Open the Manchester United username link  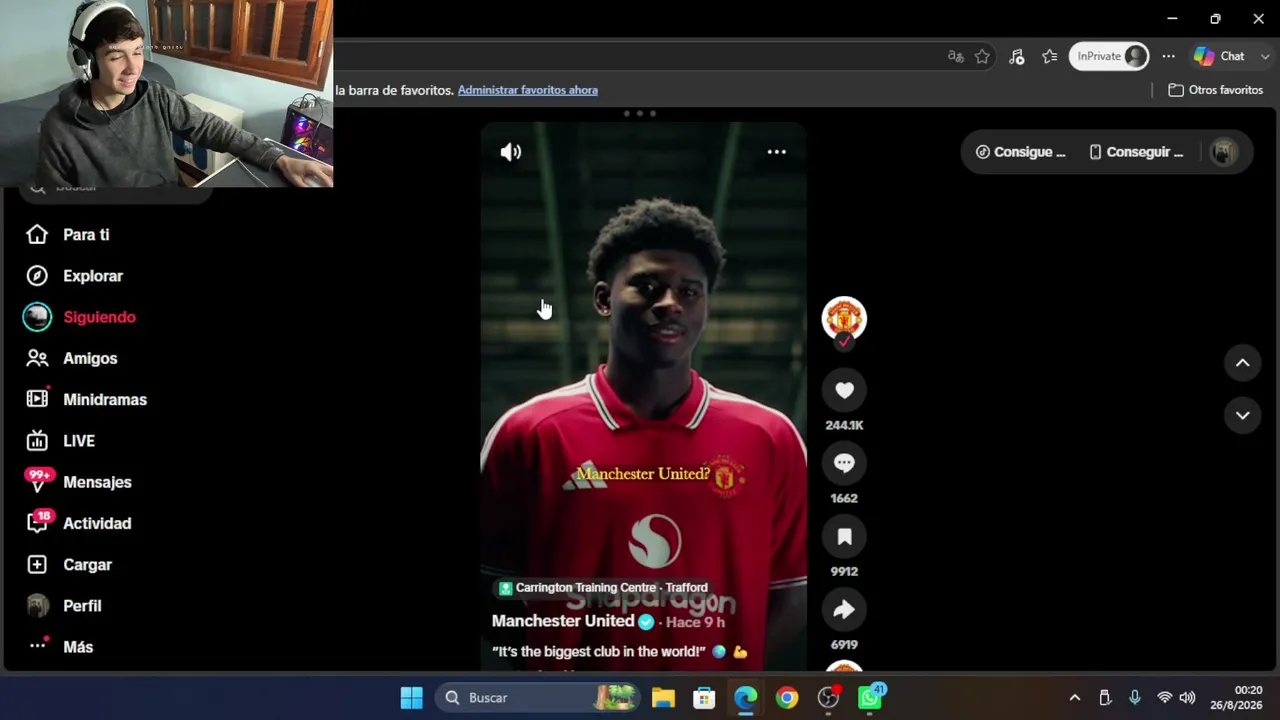click(563, 621)
